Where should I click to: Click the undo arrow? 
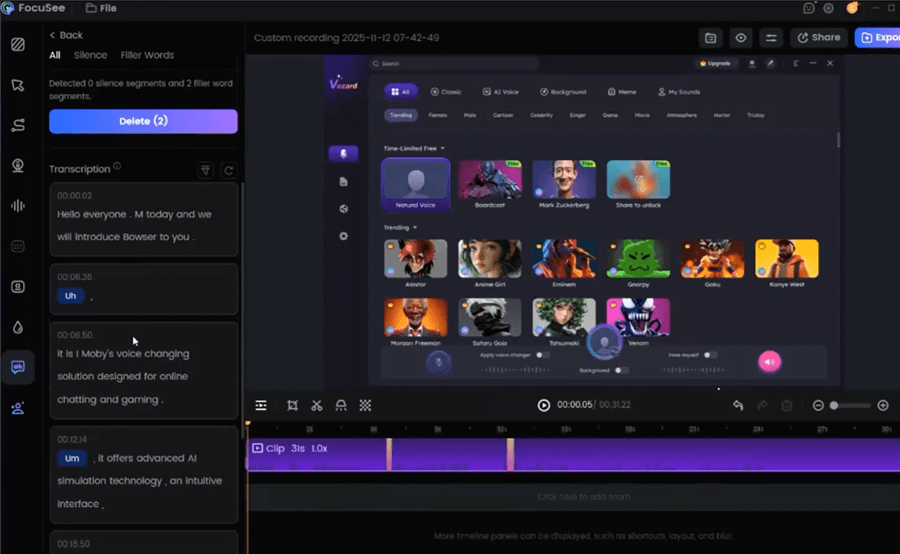click(738, 405)
